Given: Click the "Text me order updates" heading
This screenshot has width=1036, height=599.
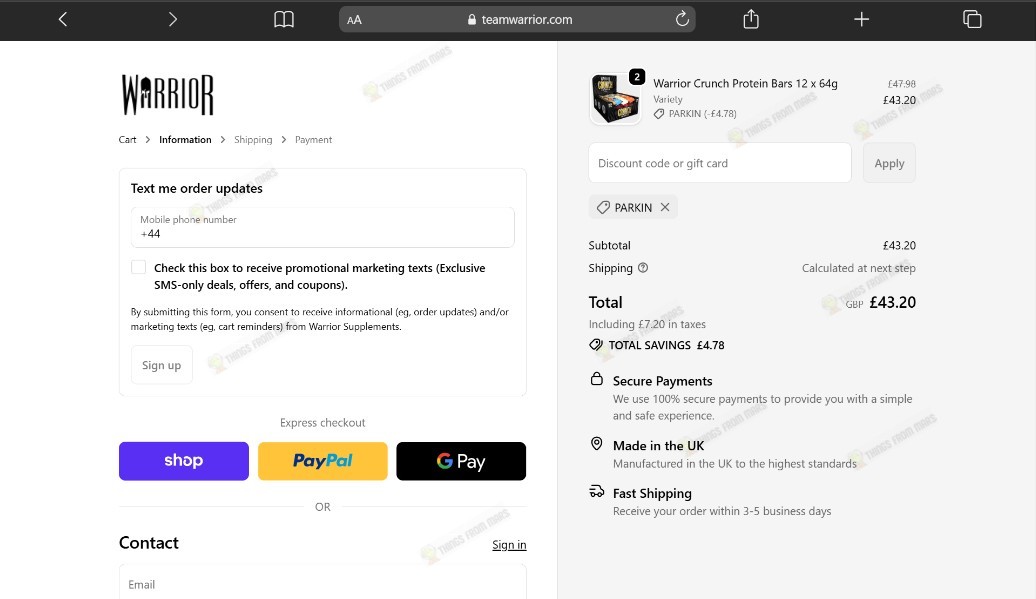Looking at the screenshot, I should 196,188.
